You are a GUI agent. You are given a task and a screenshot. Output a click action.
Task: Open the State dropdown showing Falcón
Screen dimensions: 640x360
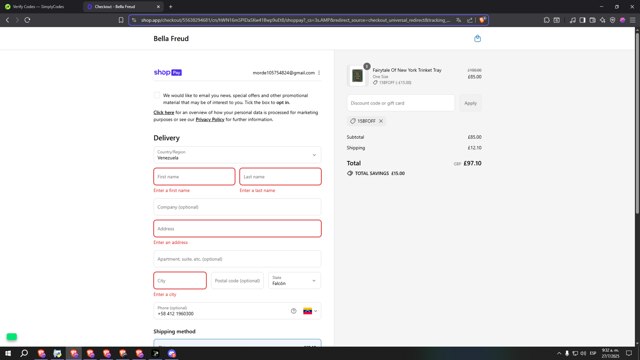click(x=294, y=280)
